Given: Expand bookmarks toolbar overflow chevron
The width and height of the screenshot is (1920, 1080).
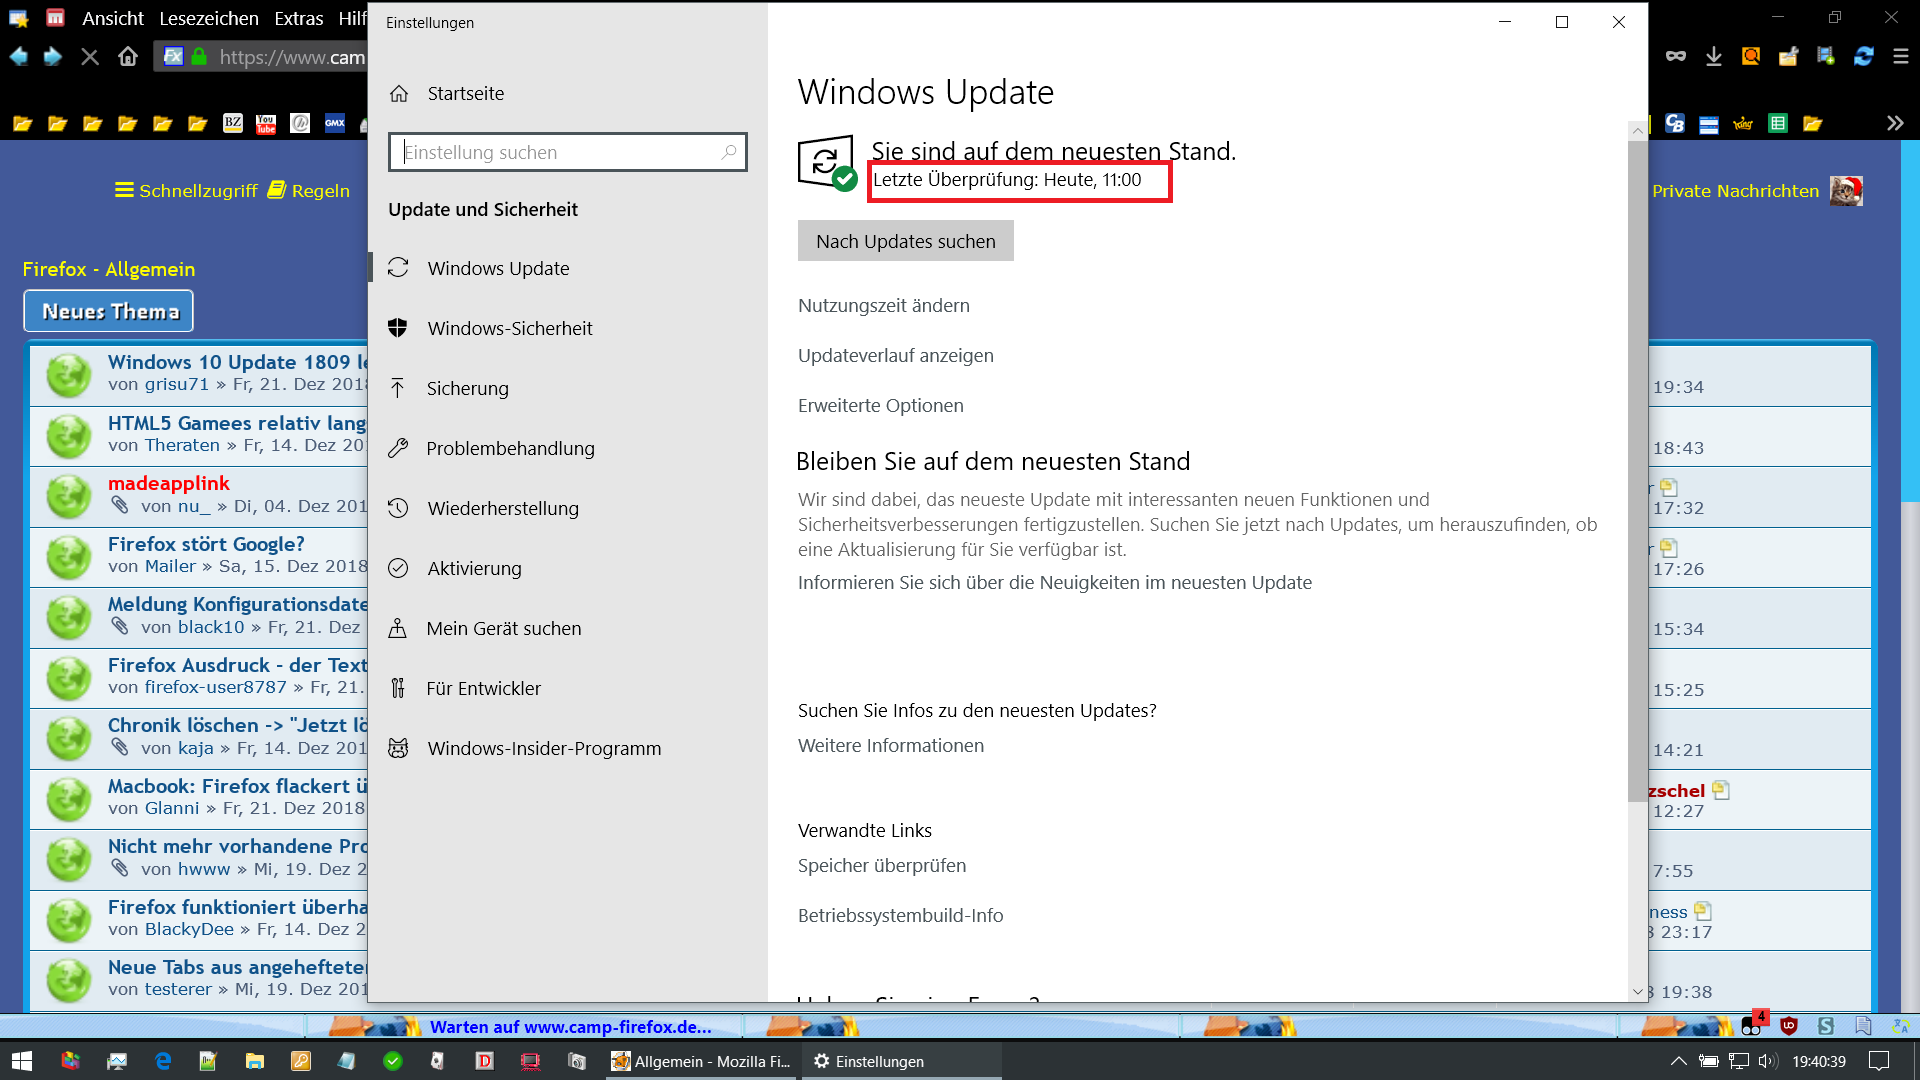Looking at the screenshot, I should click(1895, 123).
